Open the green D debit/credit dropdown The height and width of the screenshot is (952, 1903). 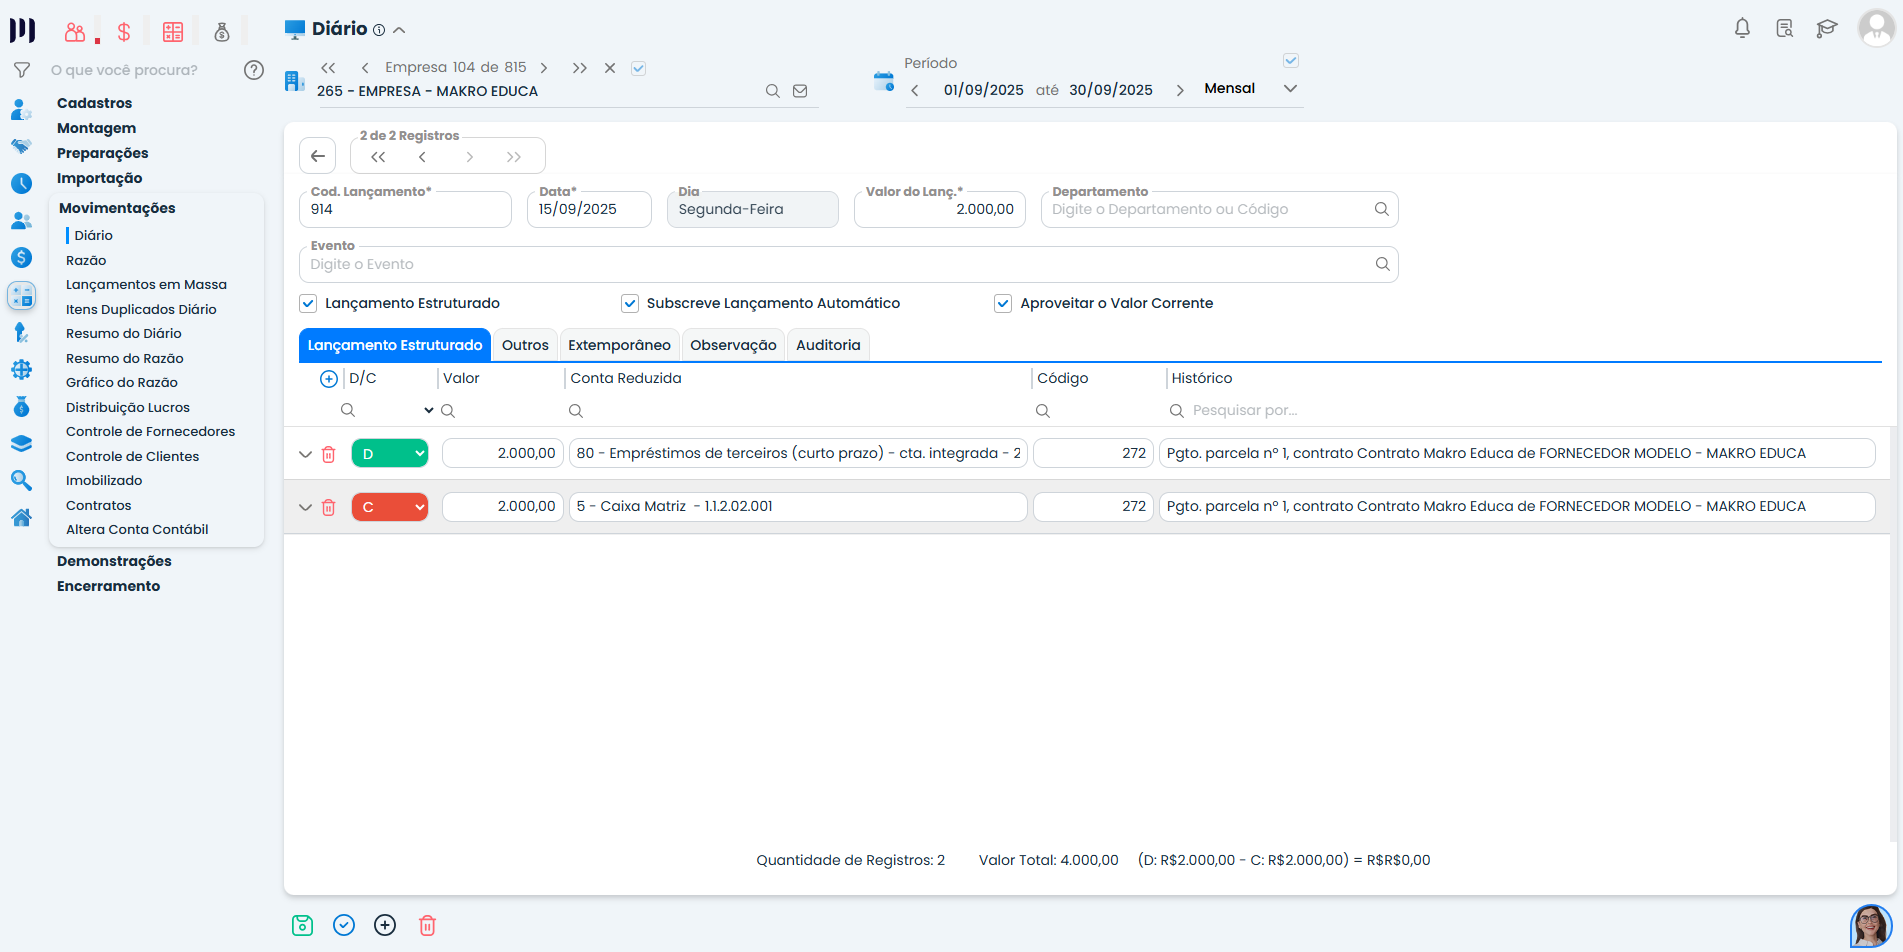tap(390, 454)
